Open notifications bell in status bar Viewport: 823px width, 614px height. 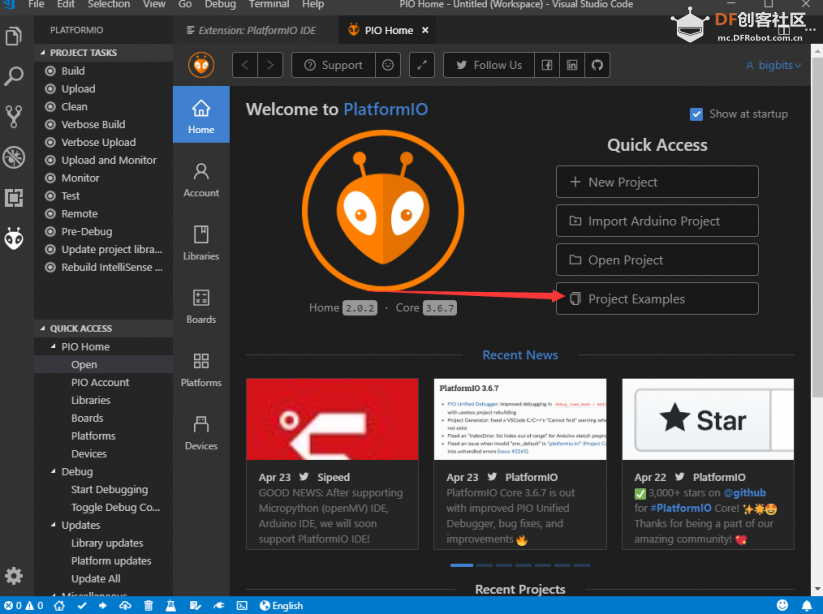click(807, 606)
